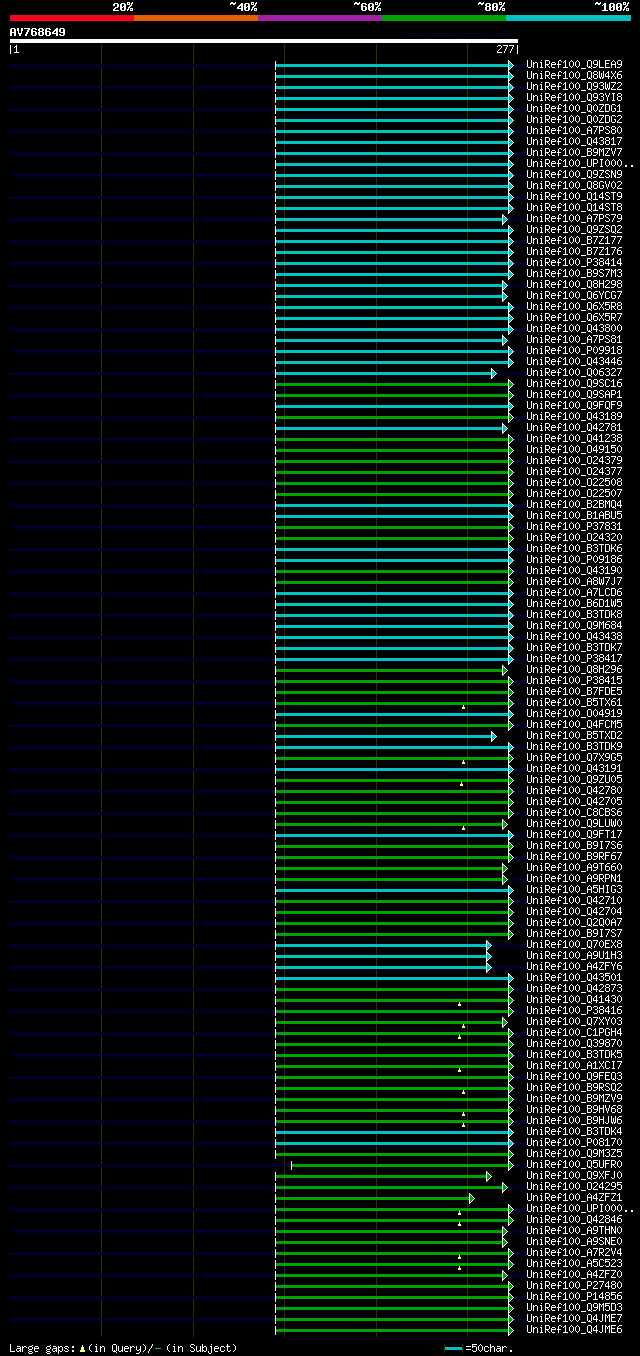The width and height of the screenshot is (640, 1356).
Task: Open hit UniRef100_A5HIG3
Action: coord(574,890)
